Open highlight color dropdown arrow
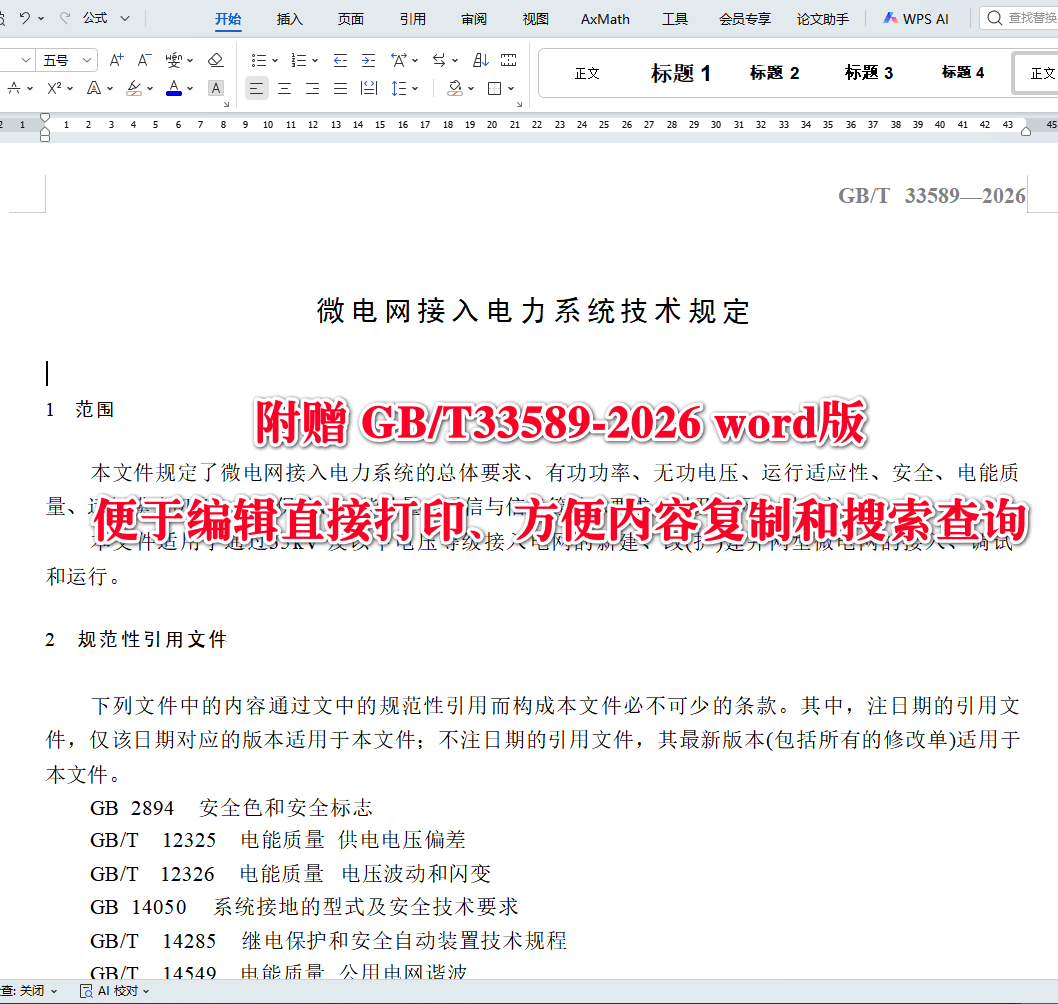1058x1004 pixels. point(150,88)
